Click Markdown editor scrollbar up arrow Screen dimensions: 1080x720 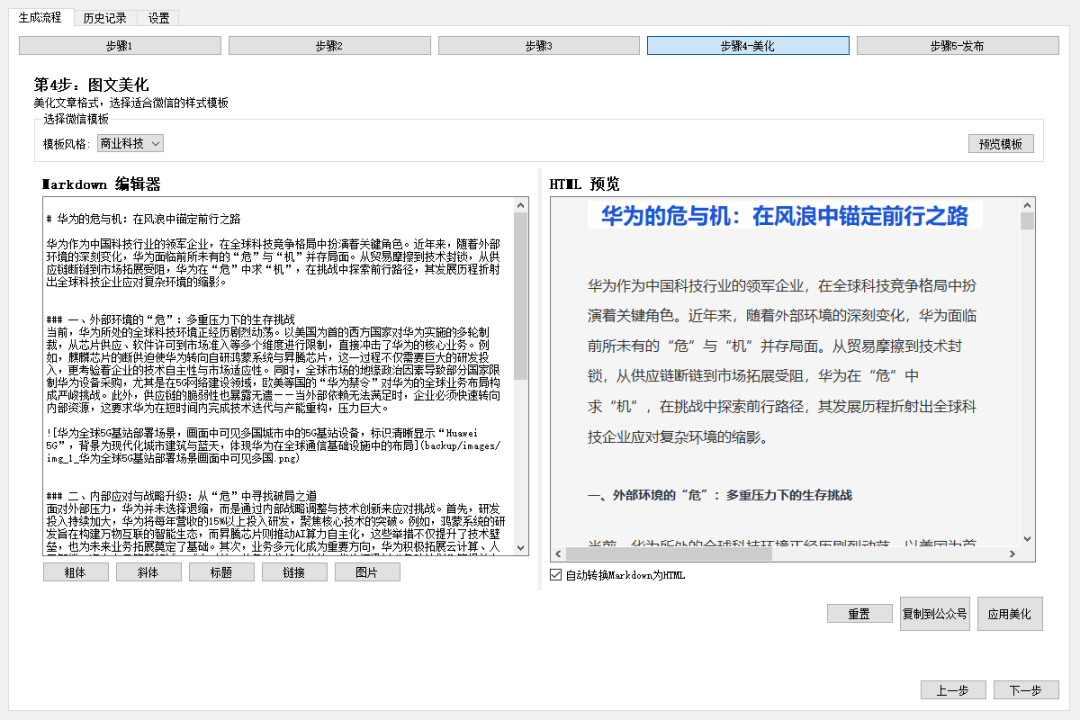coord(521,205)
